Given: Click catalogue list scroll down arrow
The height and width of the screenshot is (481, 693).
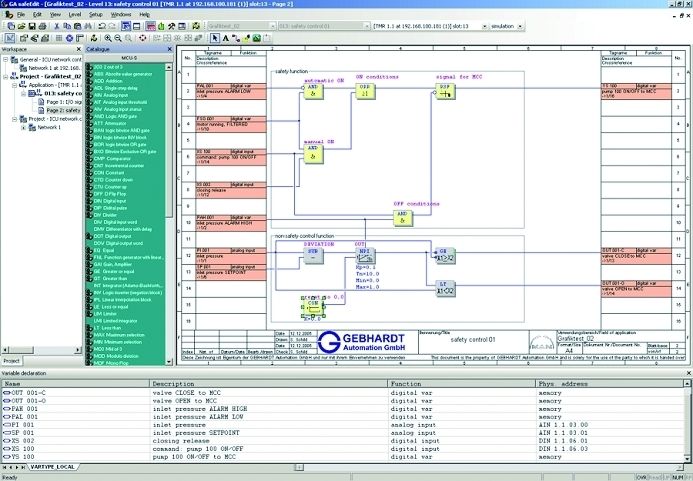Looking at the screenshot, I should click(x=169, y=362).
